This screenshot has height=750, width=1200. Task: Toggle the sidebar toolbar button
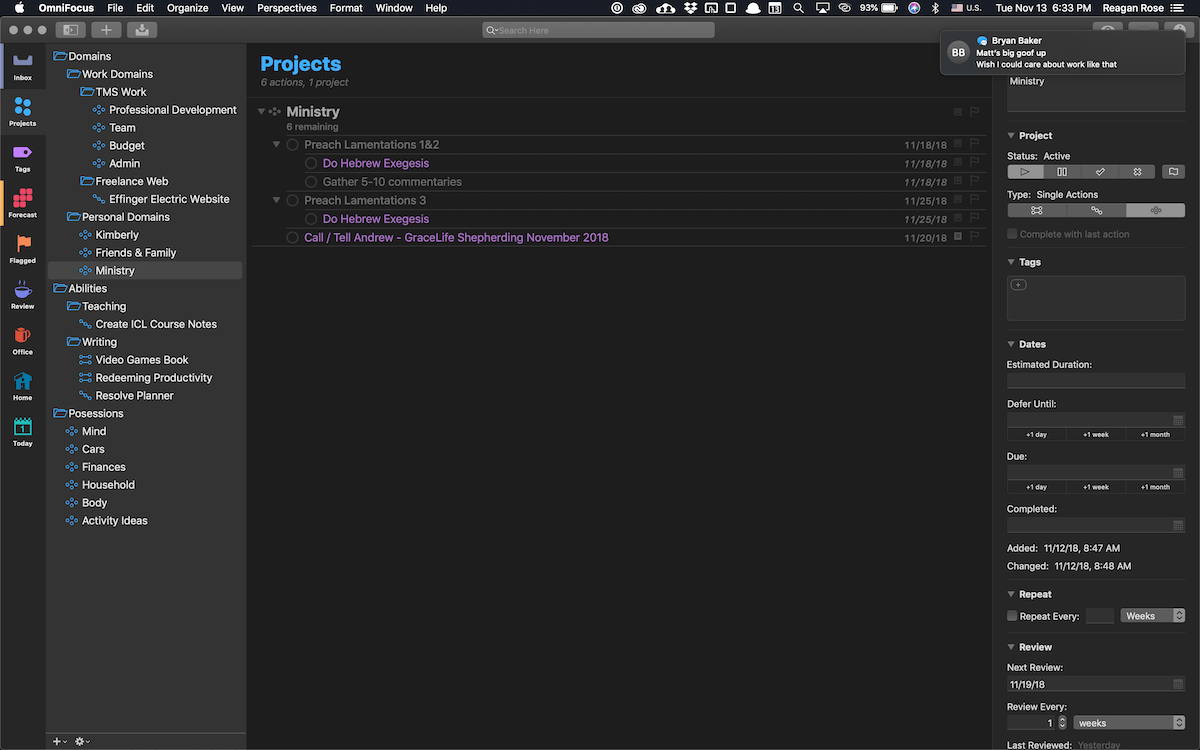(70, 30)
